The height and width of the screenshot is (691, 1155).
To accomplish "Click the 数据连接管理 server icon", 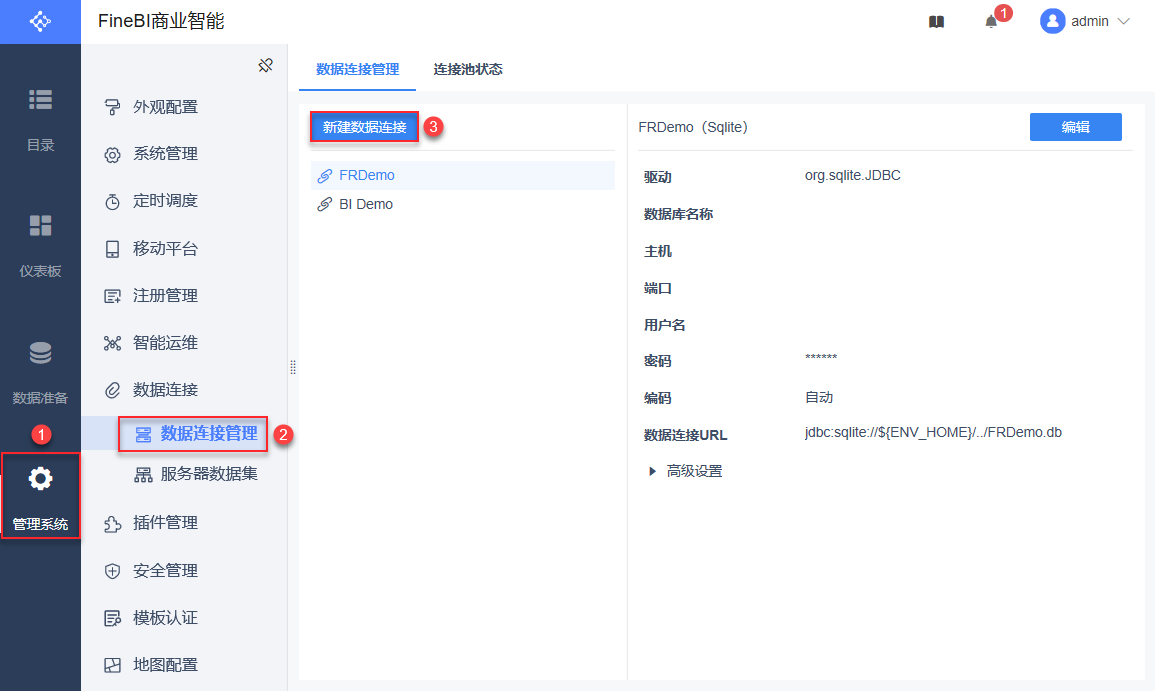I will [143, 435].
